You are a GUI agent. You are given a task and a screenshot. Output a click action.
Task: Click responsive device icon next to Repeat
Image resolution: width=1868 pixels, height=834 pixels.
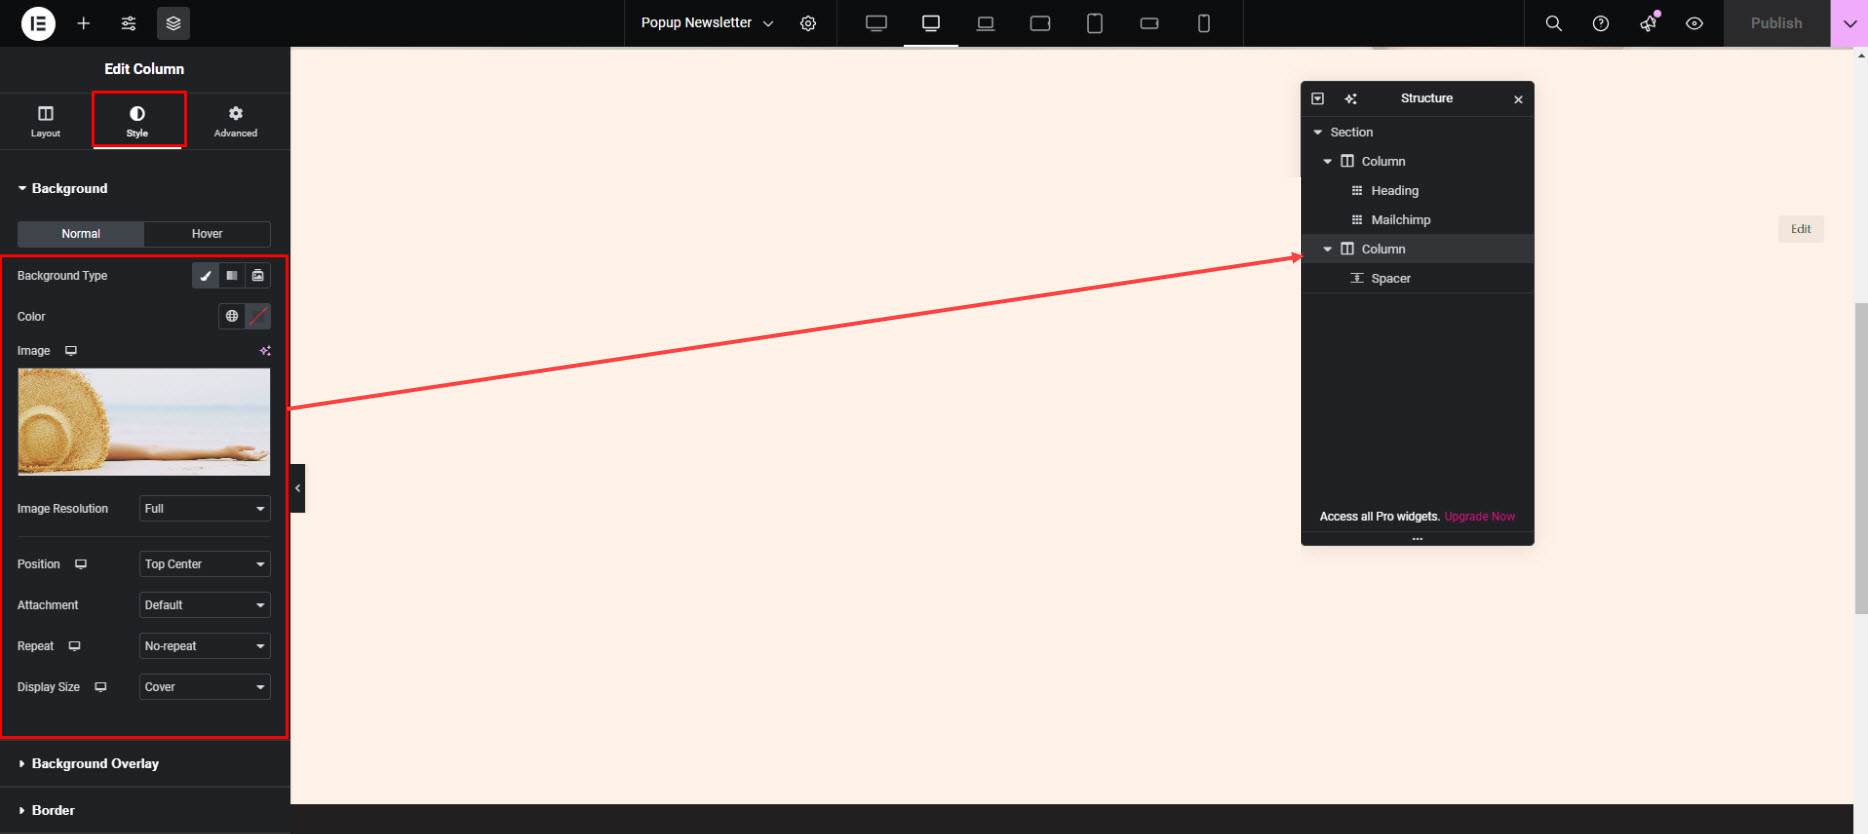[x=74, y=646]
